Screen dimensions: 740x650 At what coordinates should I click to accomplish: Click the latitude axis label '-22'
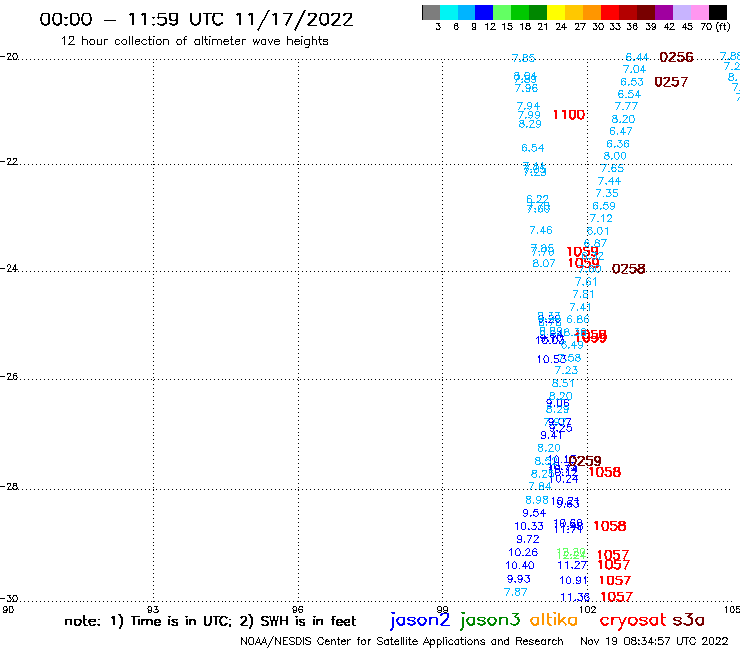point(9,162)
